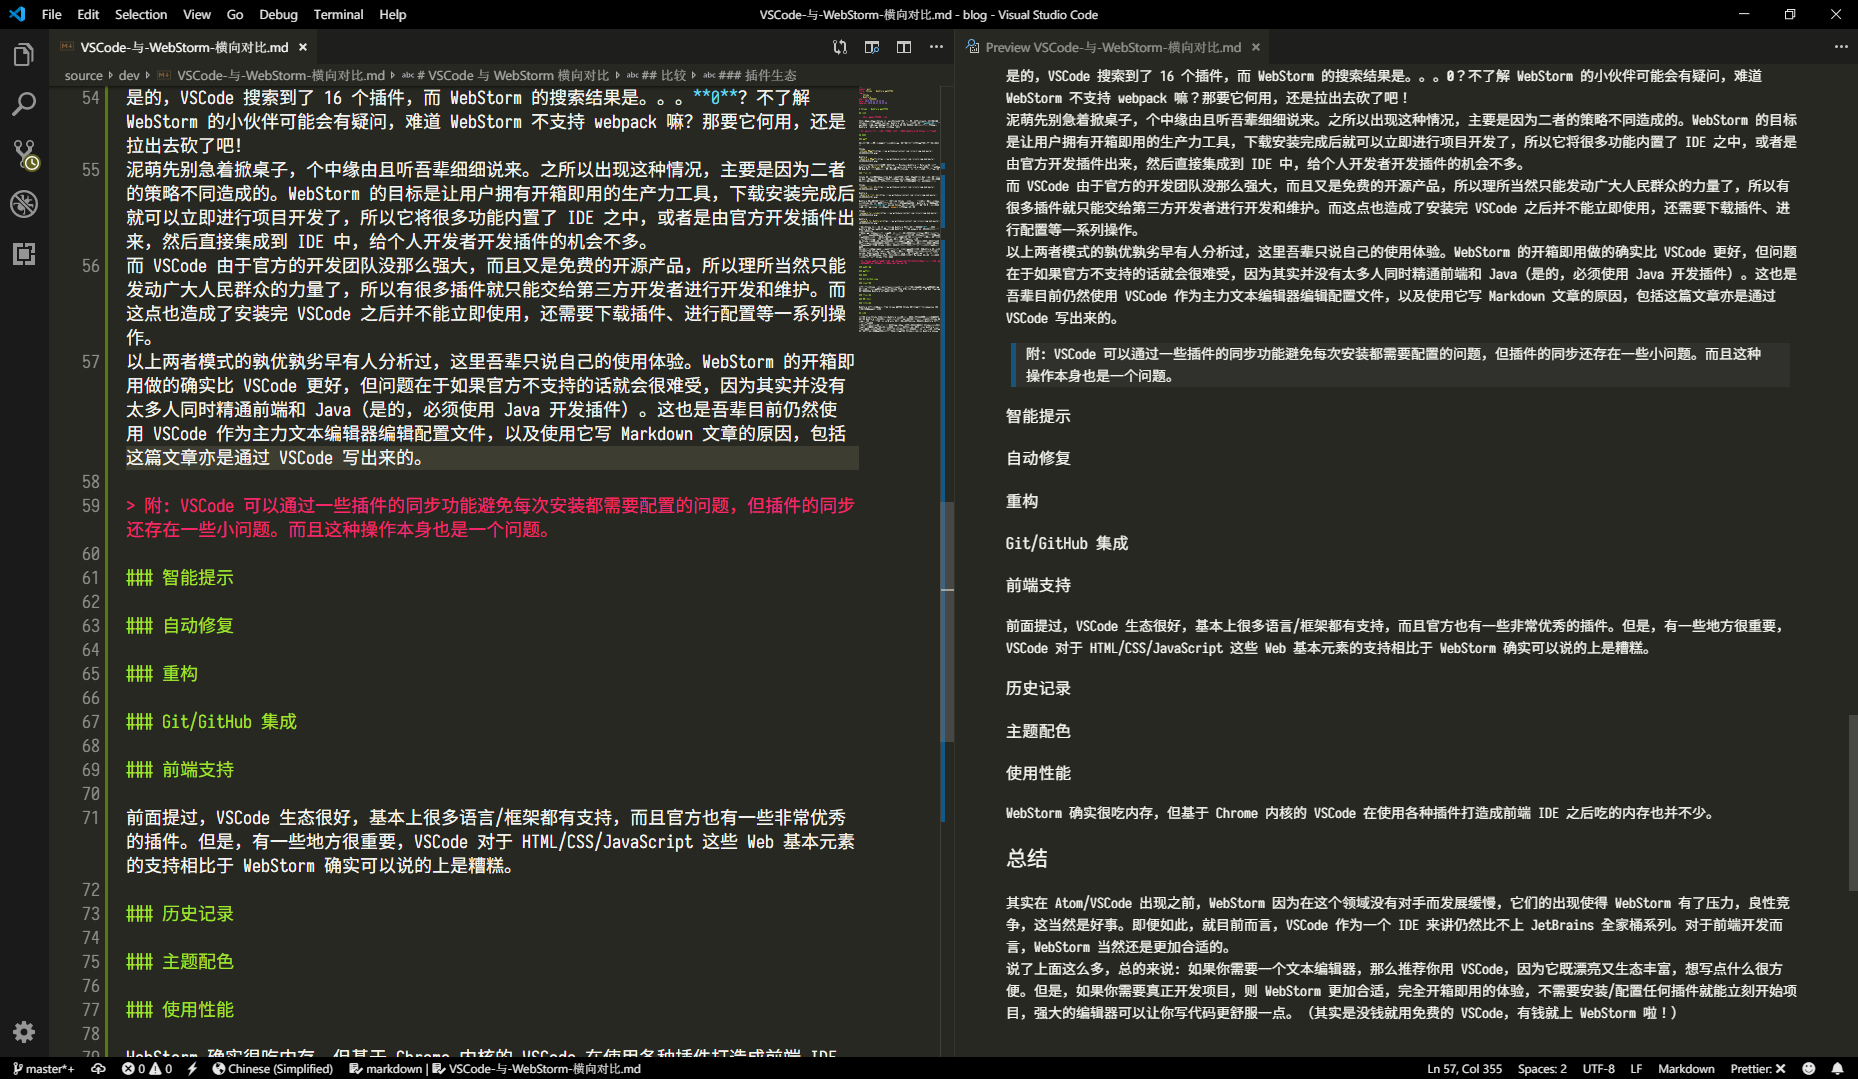The image size is (1858, 1079).
Task: Click the compare changes icon in editor toolbar
Action: pyautogui.click(x=840, y=47)
